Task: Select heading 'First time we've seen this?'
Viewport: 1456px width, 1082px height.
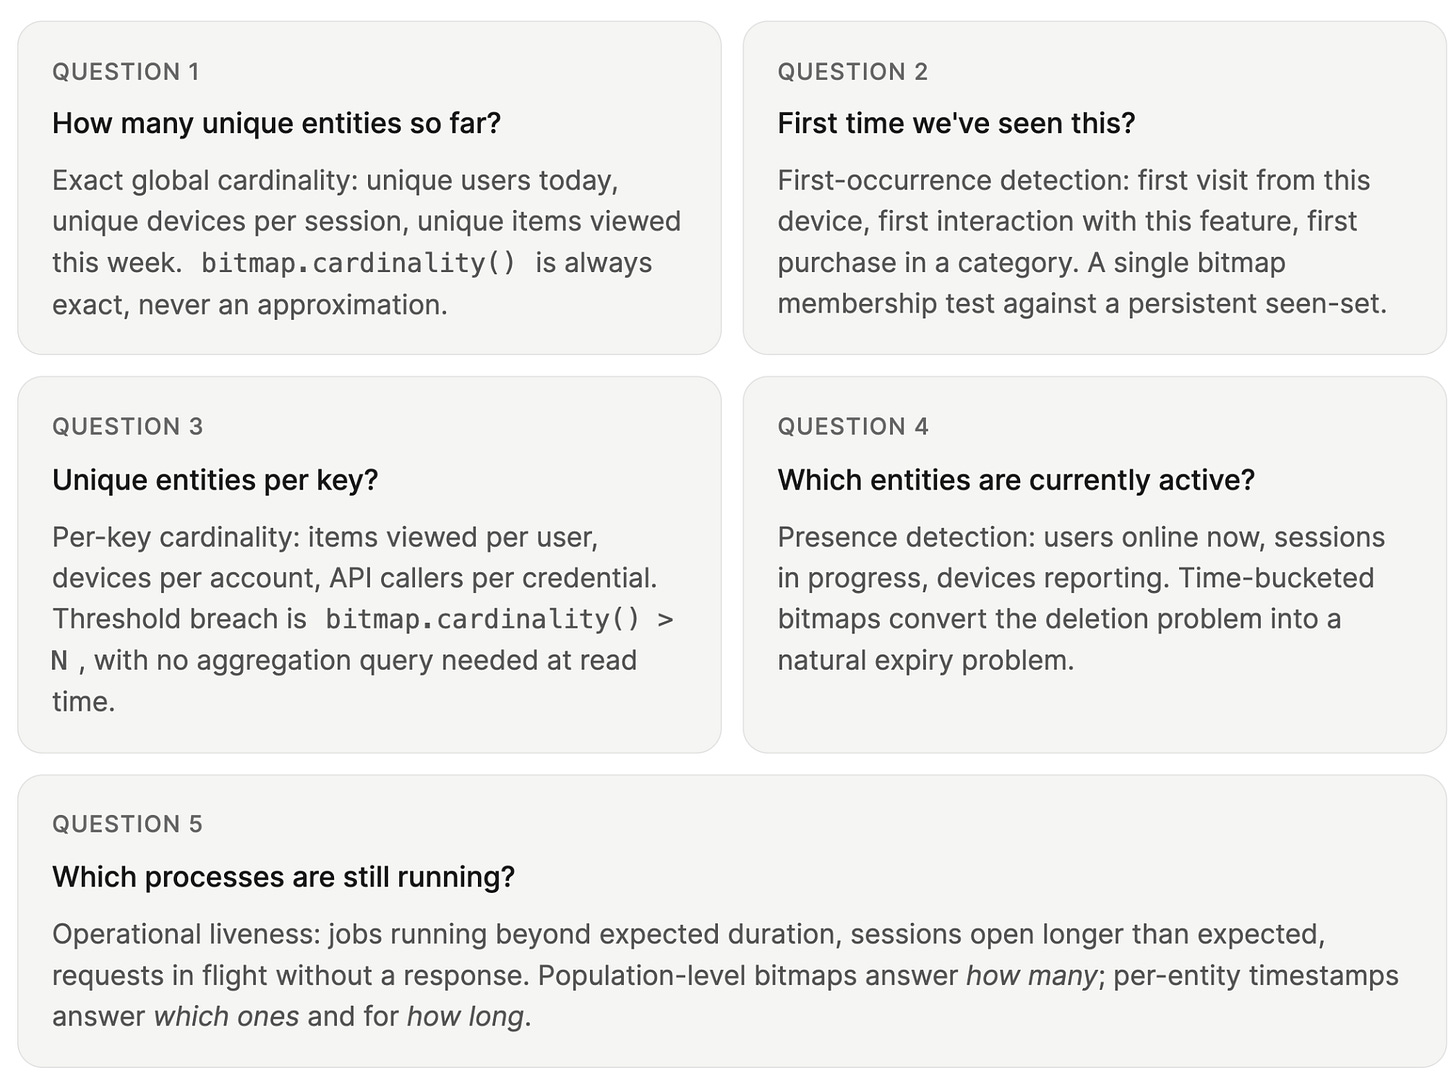Action: point(956,124)
